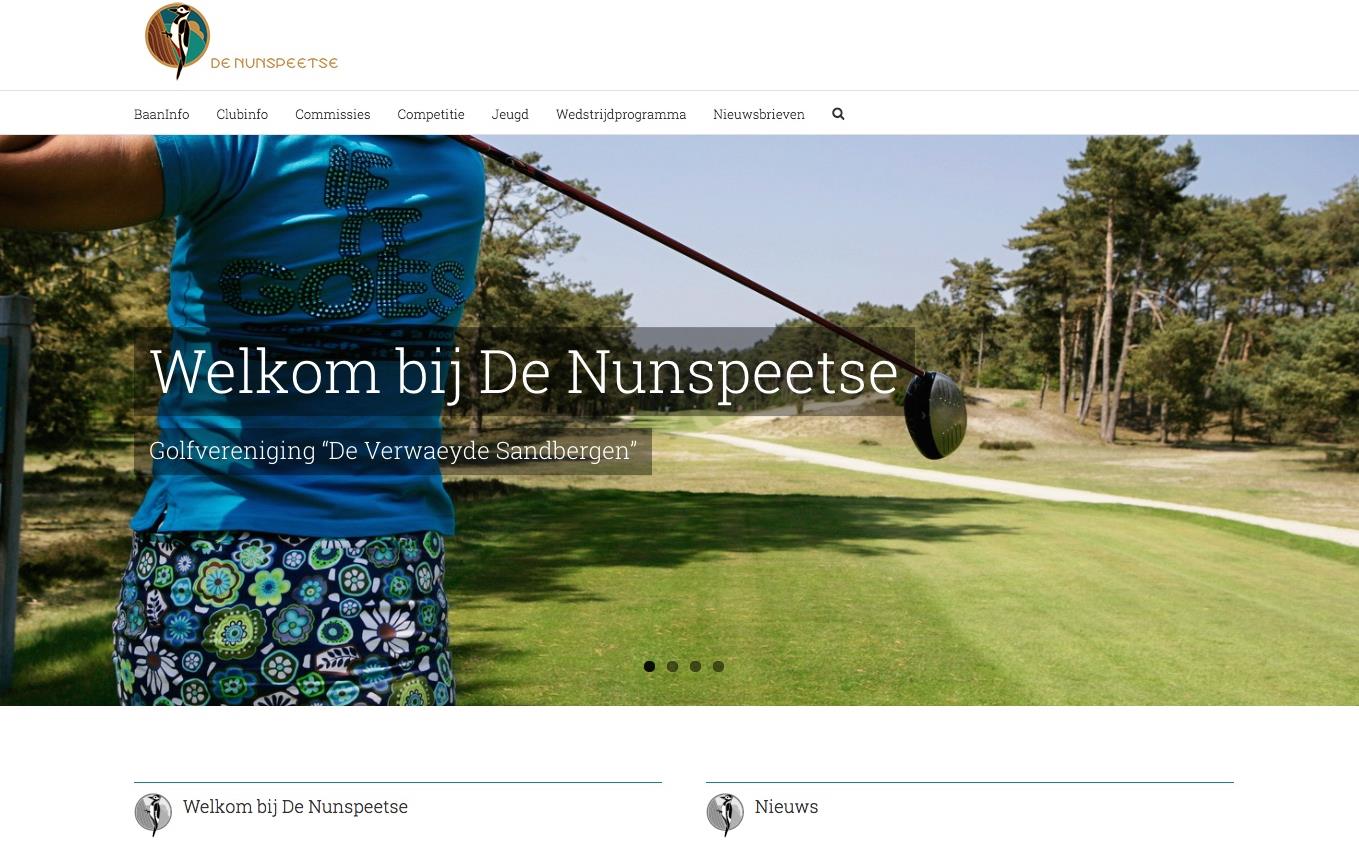Open the Competitie menu item
This screenshot has width=1359, height=849.
tap(431, 114)
